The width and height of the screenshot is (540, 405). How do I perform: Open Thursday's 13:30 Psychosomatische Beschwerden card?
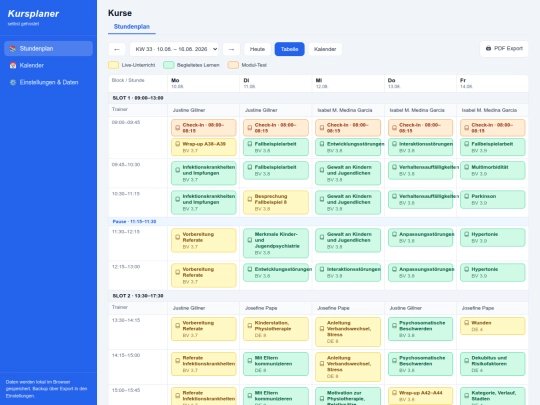(x=420, y=329)
